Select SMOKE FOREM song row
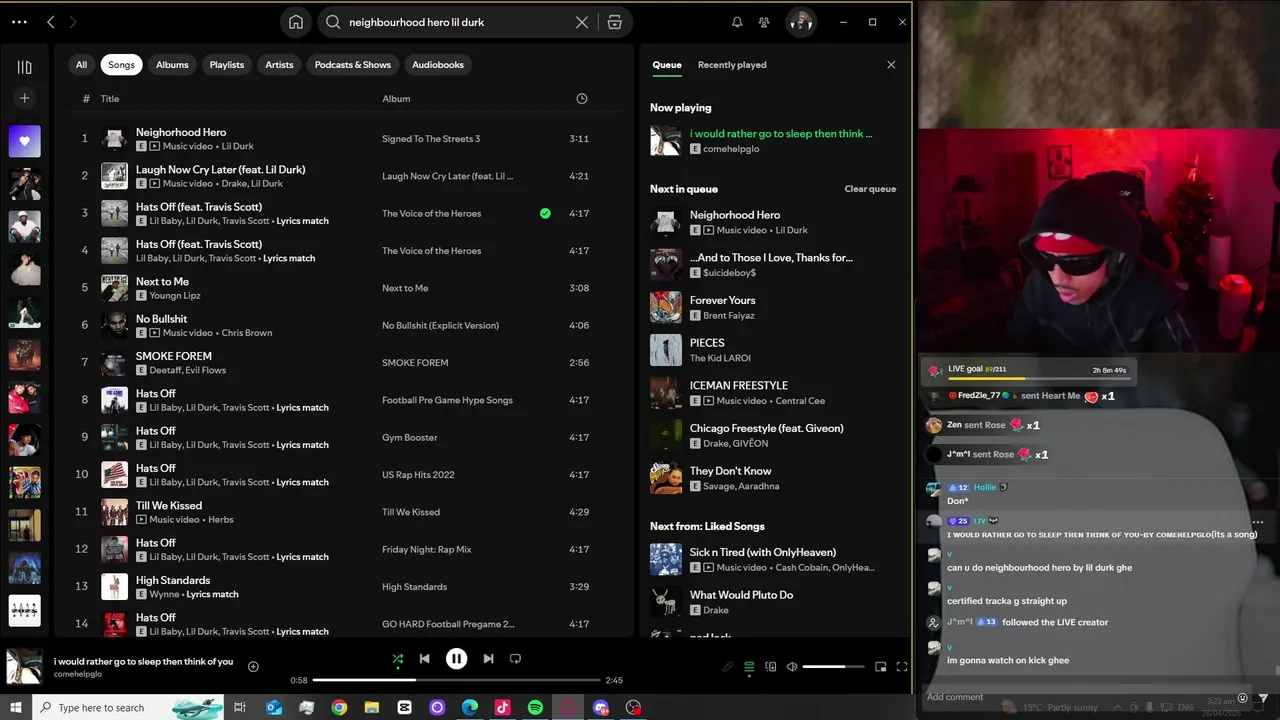 point(344,363)
